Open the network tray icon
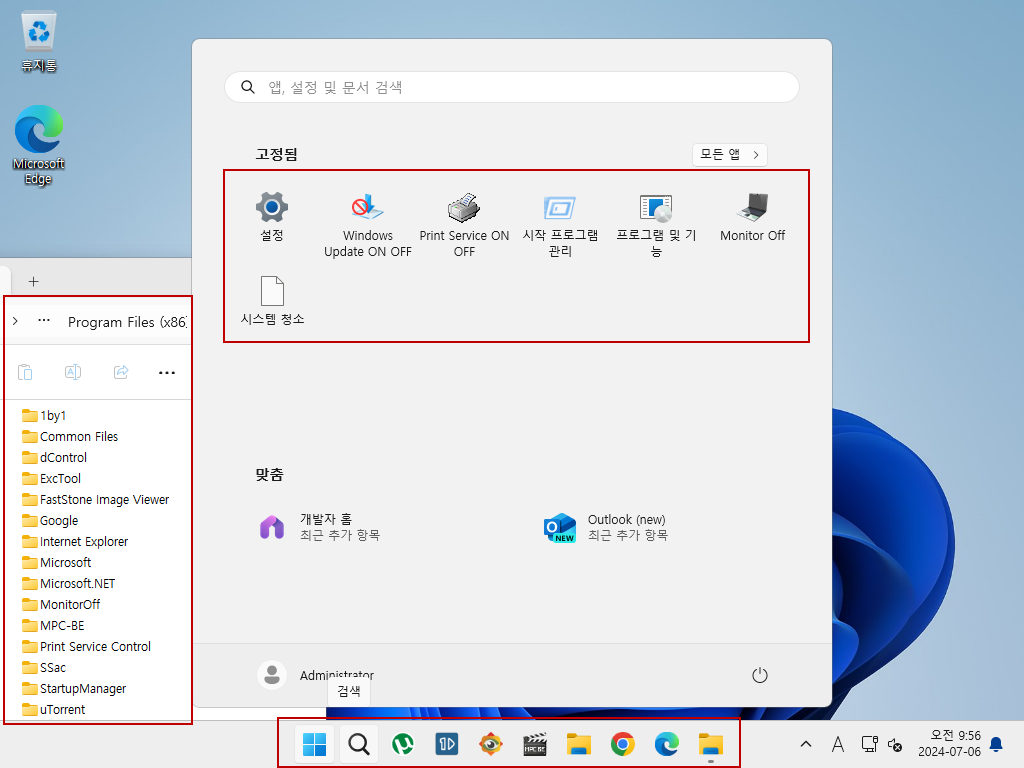This screenshot has height=768, width=1024. [869, 744]
